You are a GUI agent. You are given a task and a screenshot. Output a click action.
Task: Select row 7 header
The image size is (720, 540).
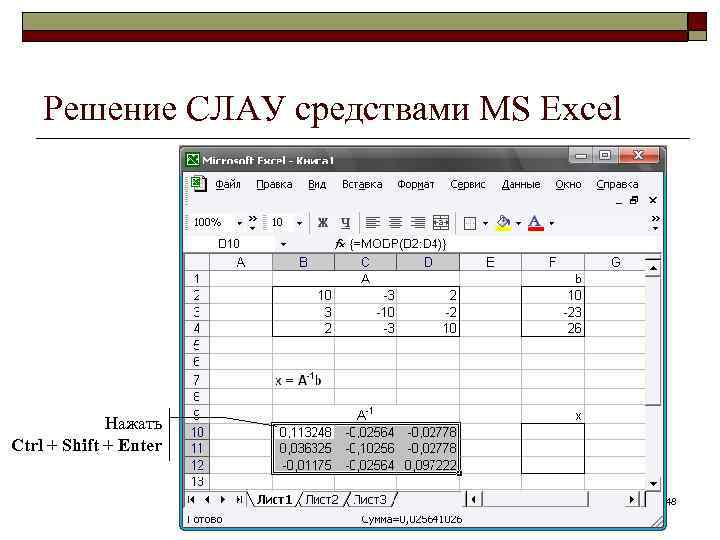[197, 380]
